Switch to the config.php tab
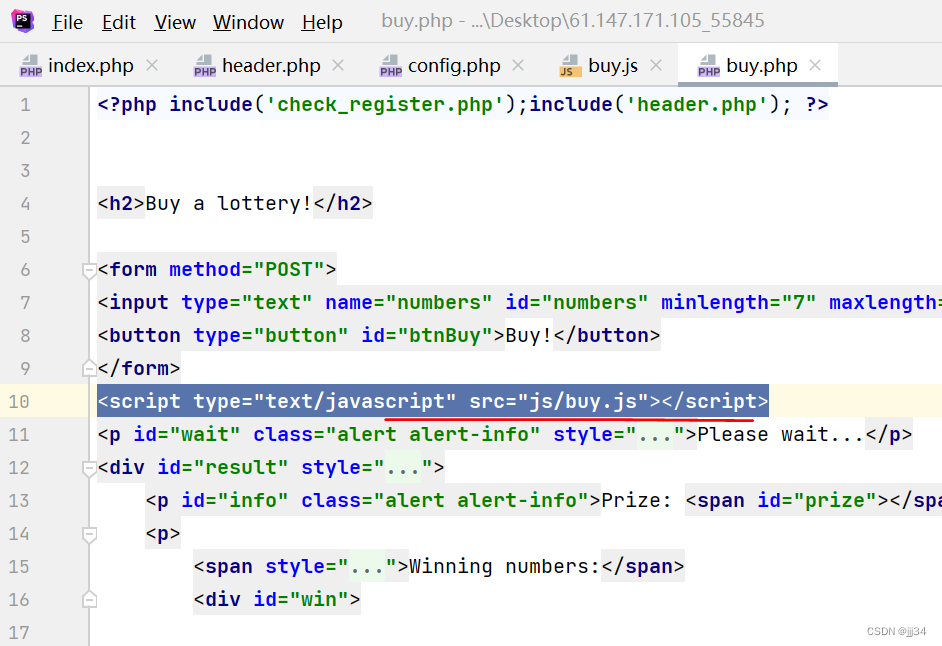 [454, 66]
